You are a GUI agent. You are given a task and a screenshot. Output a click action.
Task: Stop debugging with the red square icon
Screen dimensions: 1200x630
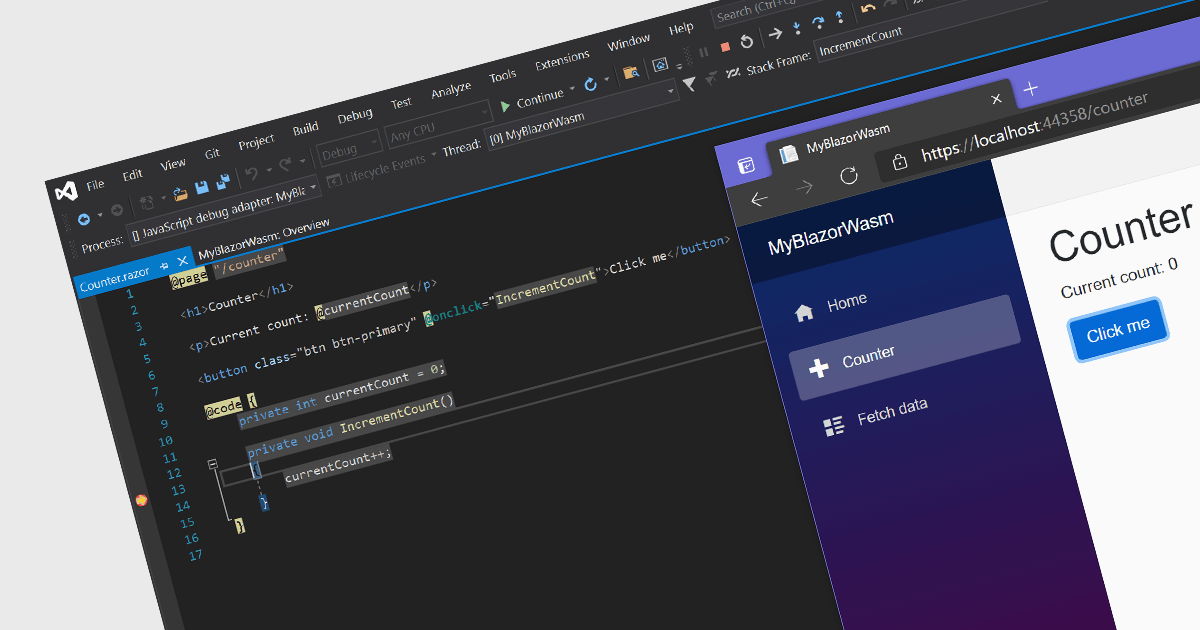click(725, 46)
